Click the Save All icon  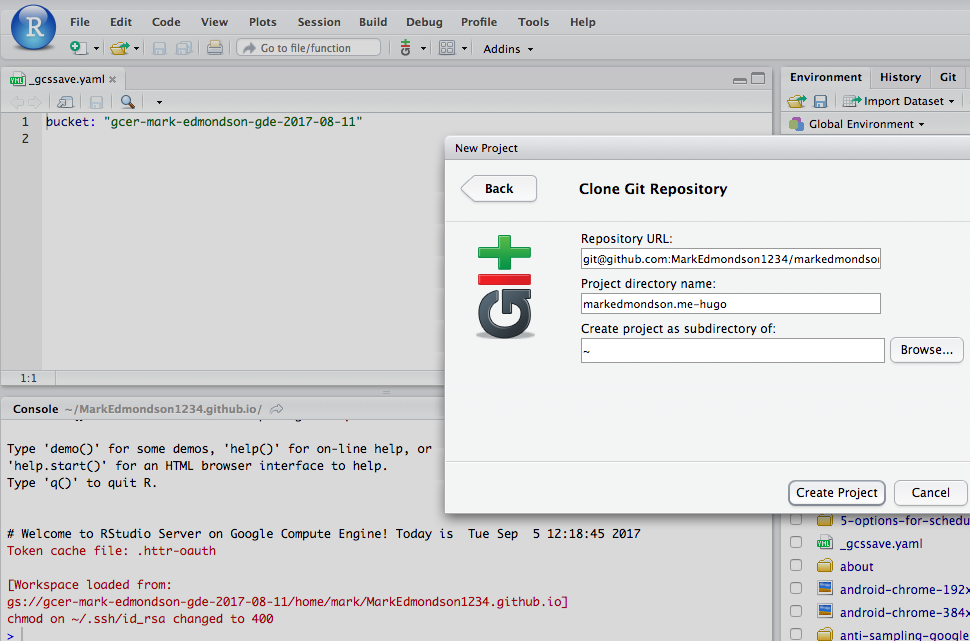pyautogui.click(x=184, y=48)
